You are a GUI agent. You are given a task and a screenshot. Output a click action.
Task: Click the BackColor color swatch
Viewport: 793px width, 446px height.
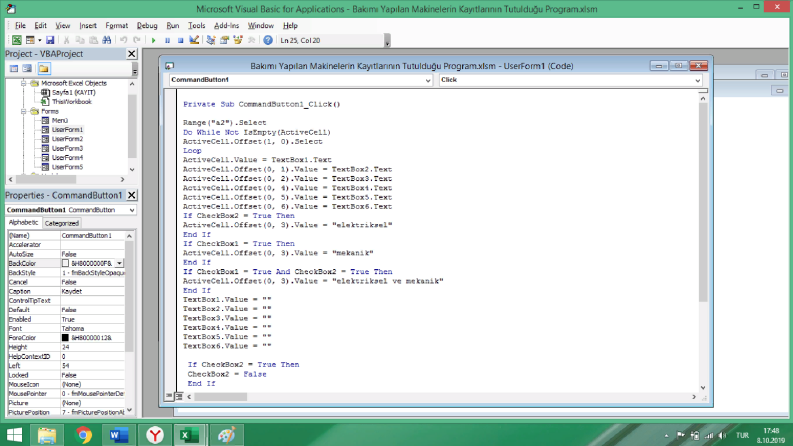65,263
